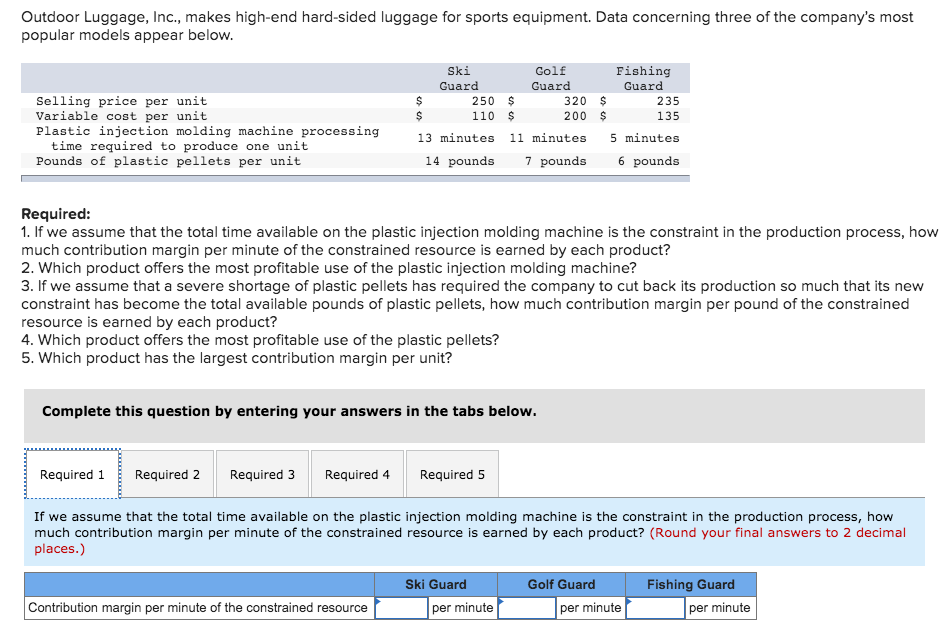Select the Ski Guard column header
The image size is (944, 630).
click(435, 584)
